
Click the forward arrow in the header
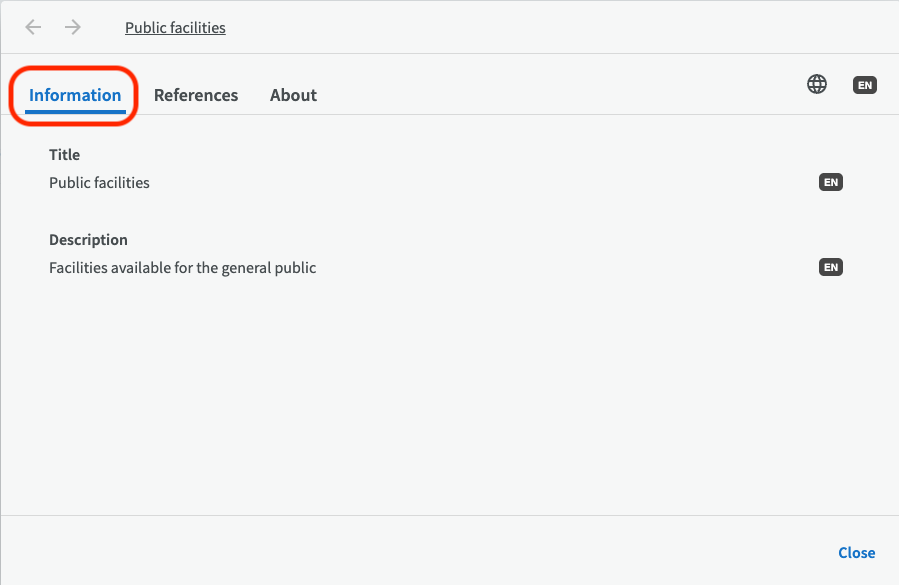(x=73, y=27)
